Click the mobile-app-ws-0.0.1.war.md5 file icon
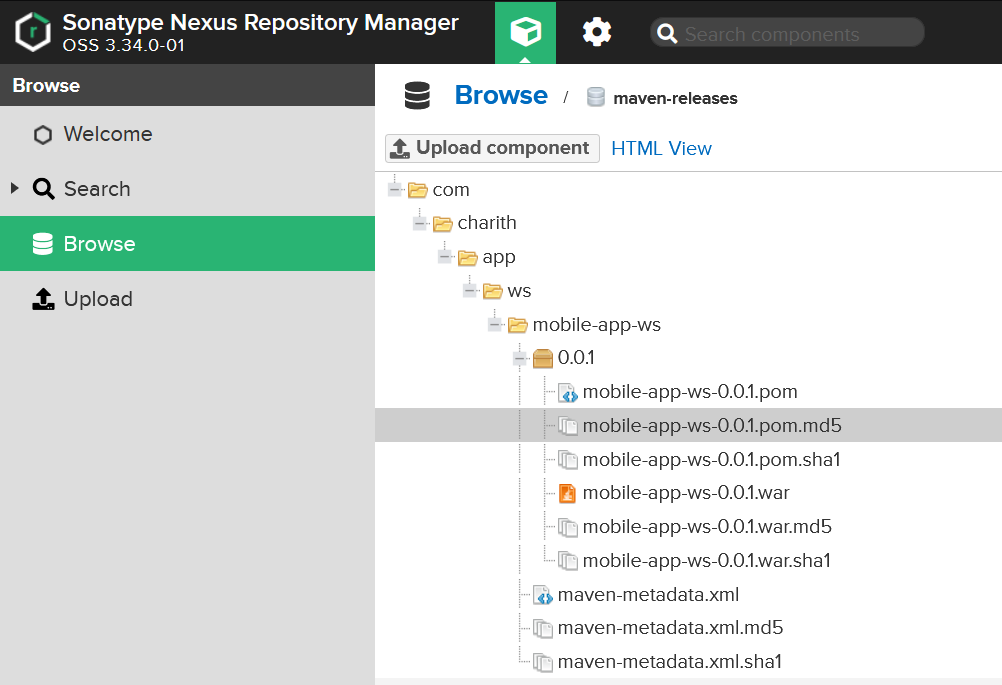 [567, 527]
